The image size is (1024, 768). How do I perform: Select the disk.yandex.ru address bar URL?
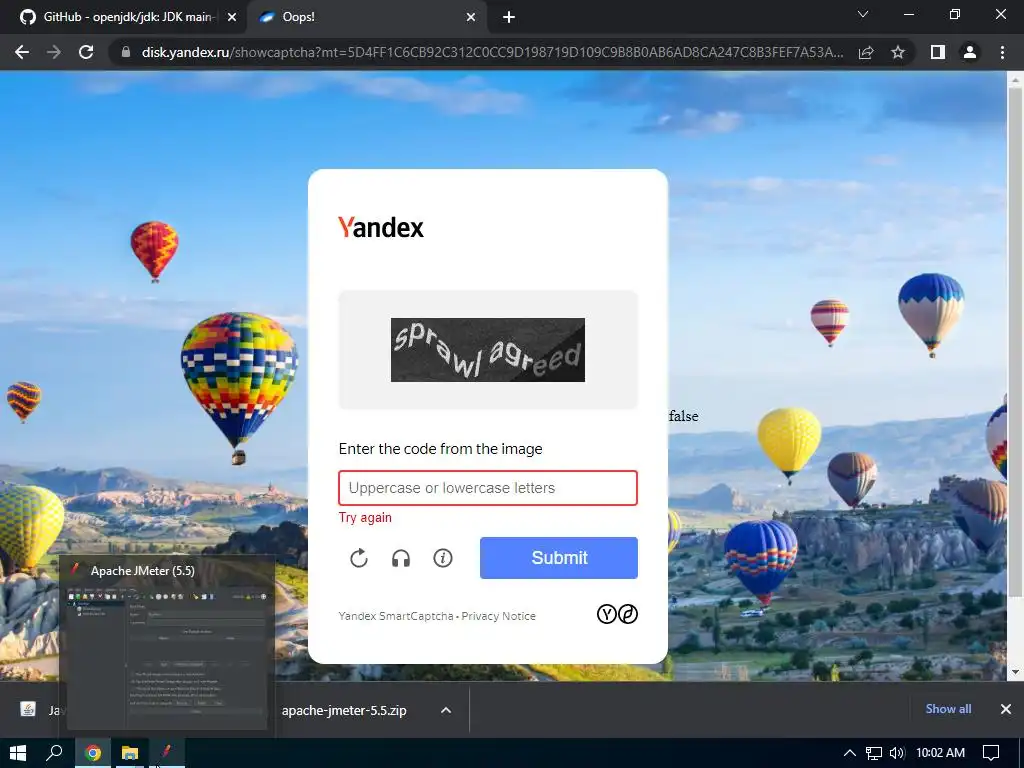tap(492, 52)
